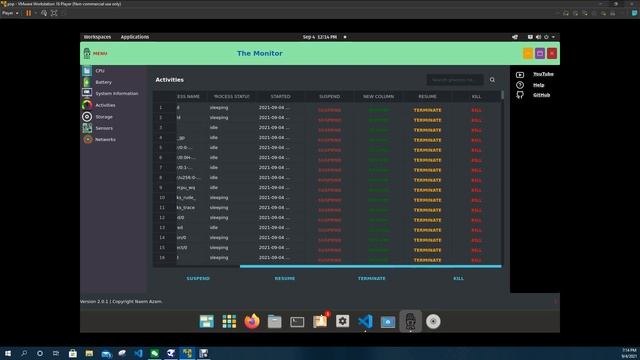Launch Visual Studio Code from the Linux dock
Viewport: 640px width, 360px height.
pos(365,321)
